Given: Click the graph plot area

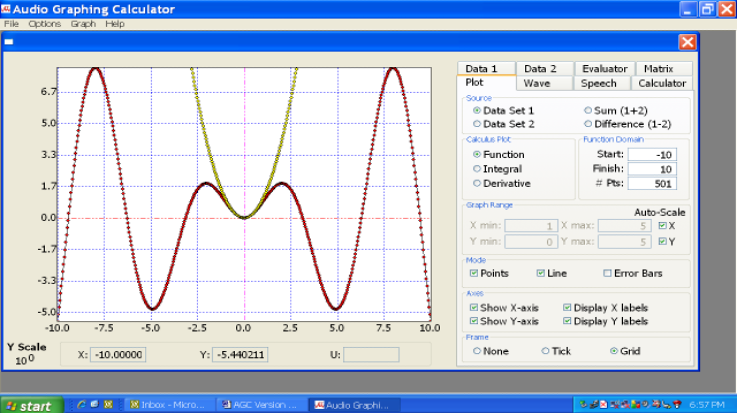Looking at the screenshot, I should (x=244, y=195).
